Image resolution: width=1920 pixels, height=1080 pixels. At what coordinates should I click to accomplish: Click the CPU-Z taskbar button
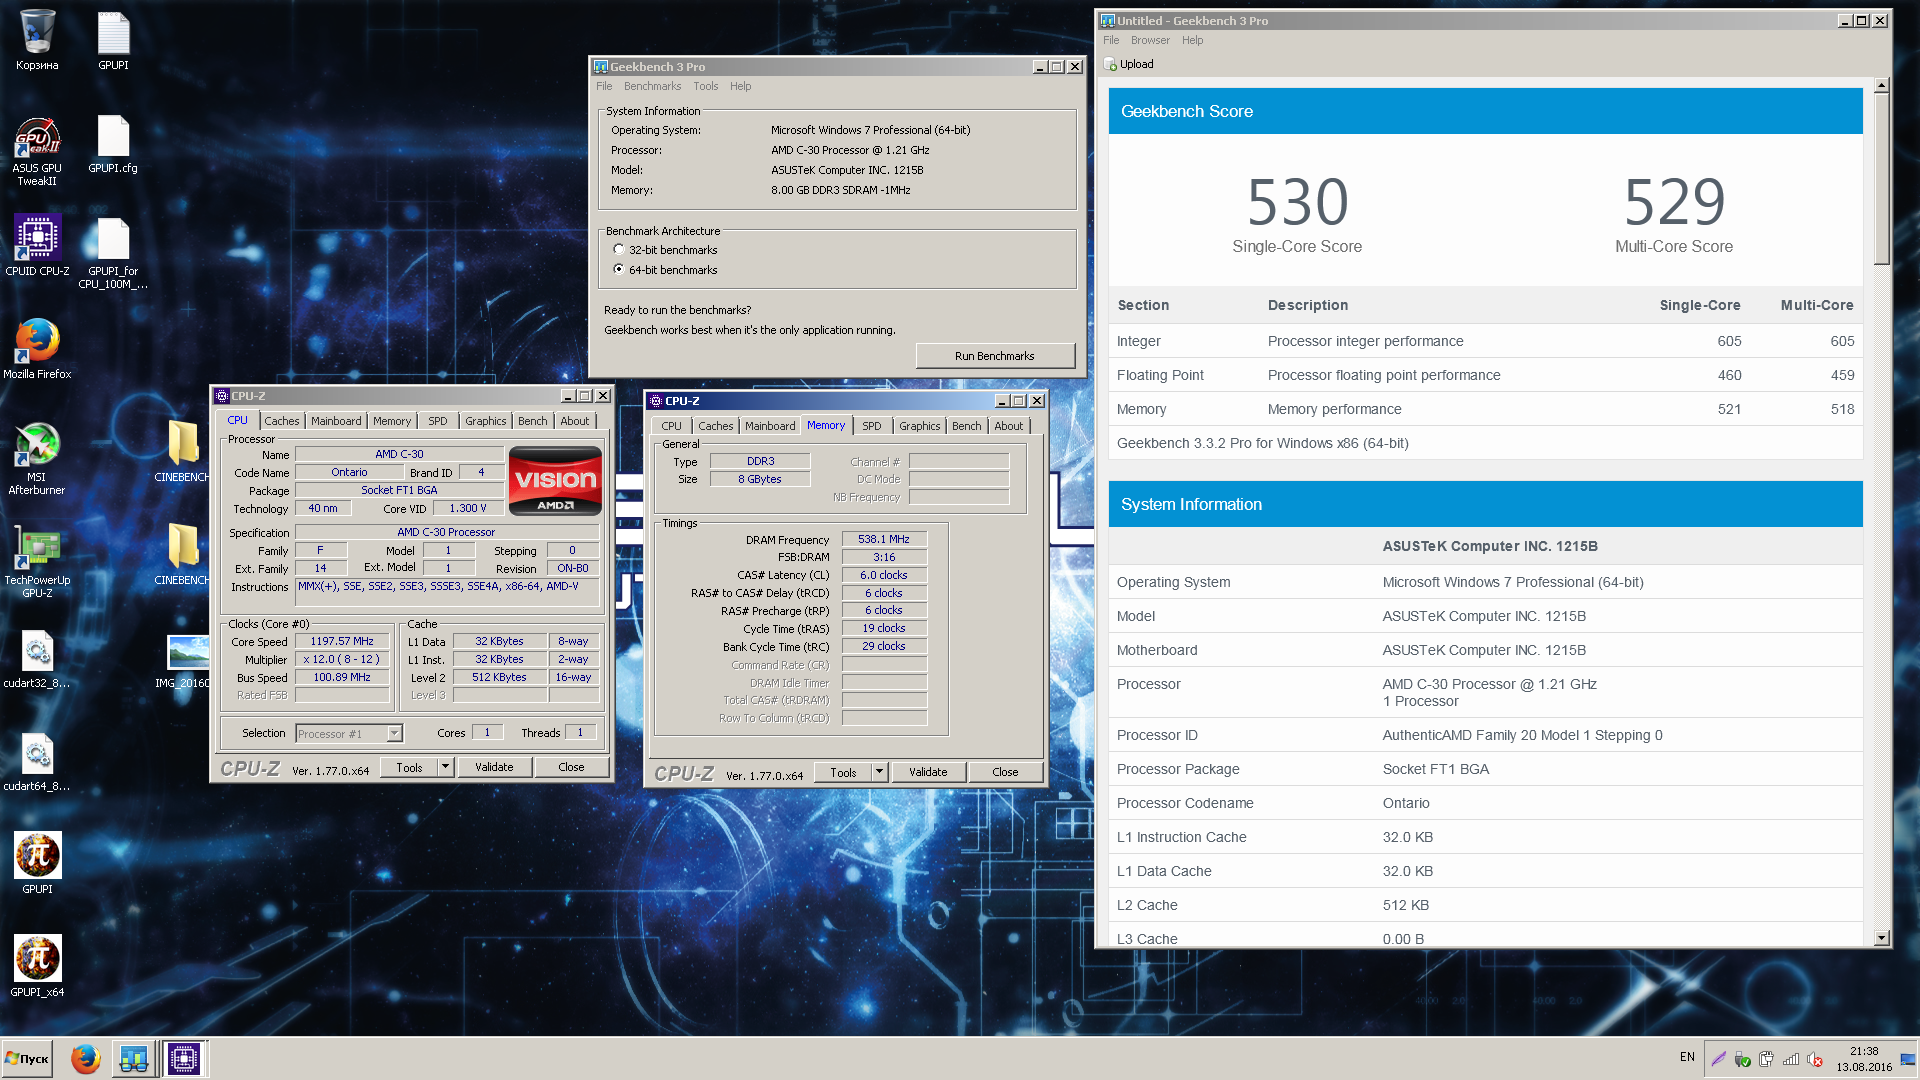click(184, 1058)
